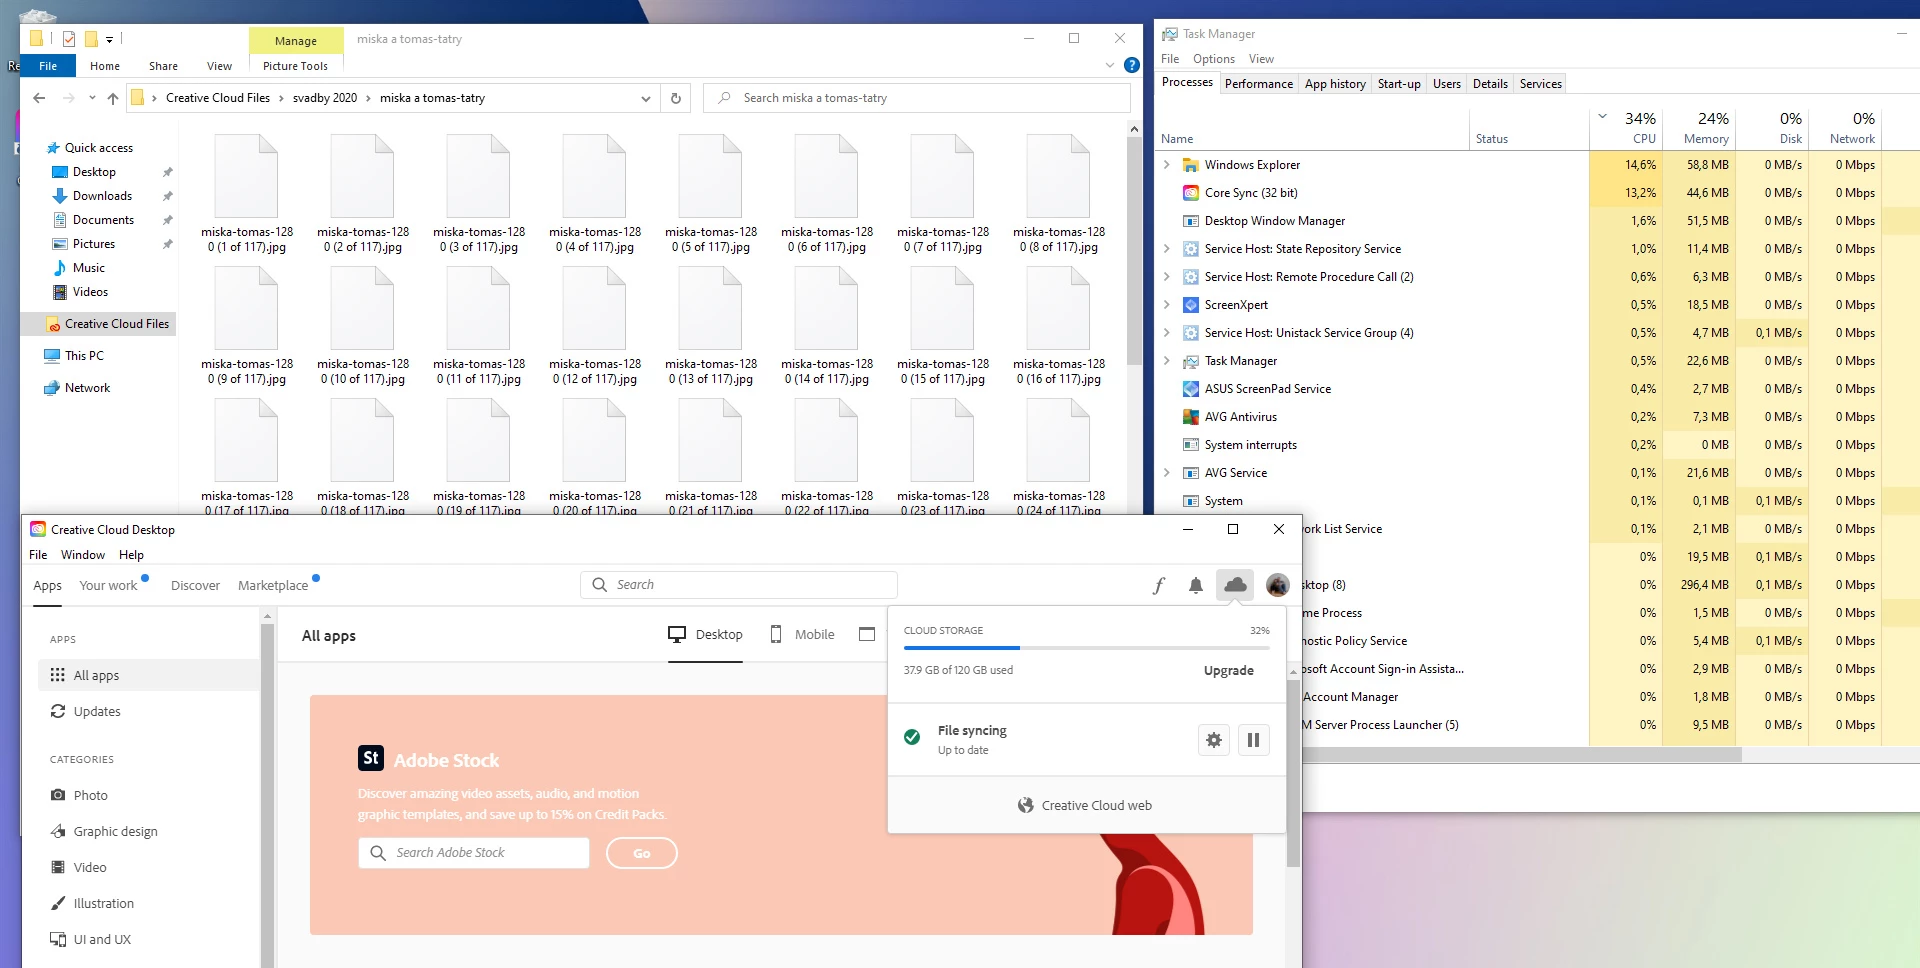Show Mobile apps in Creative Cloud
The height and width of the screenshot is (968, 1920).
tap(802, 634)
